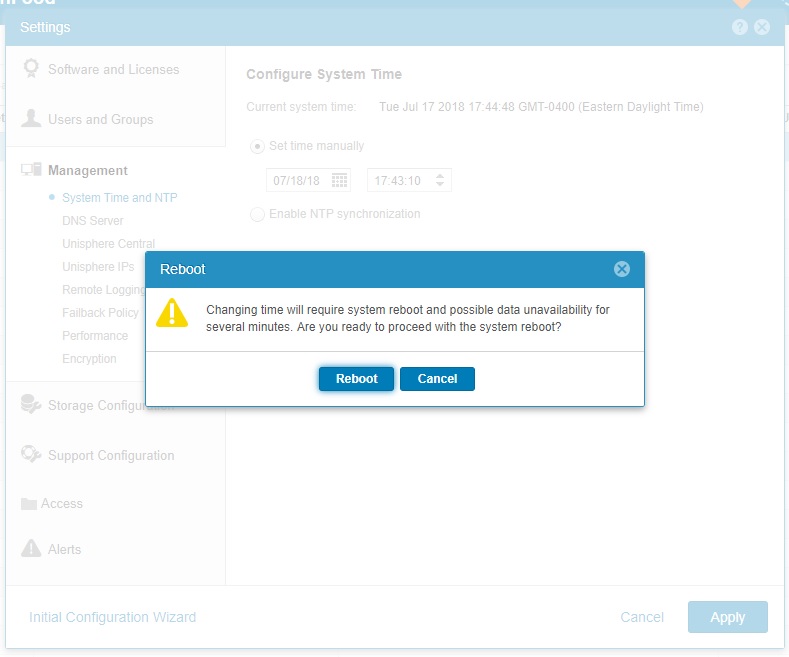Open Software and Licenses section
The image size is (789, 657).
click(x=113, y=69)
